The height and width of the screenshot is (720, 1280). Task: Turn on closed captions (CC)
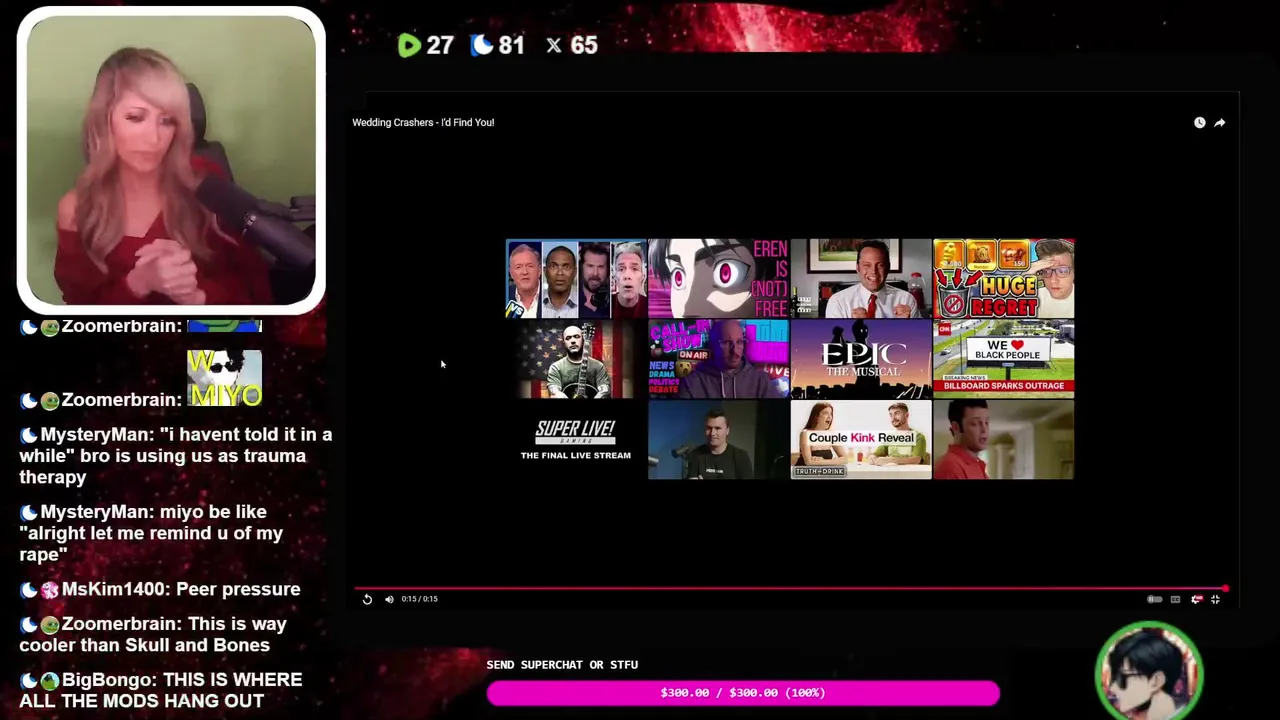1175,599
